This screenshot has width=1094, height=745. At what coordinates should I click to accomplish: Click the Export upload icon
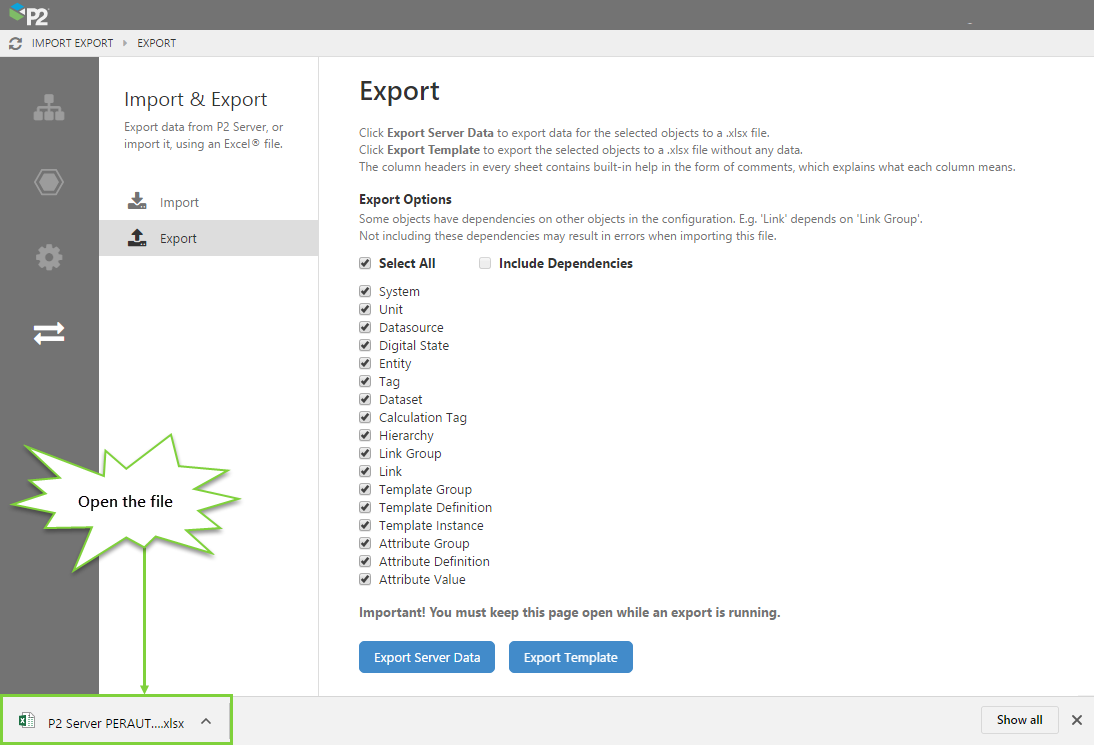coord(137,238)
